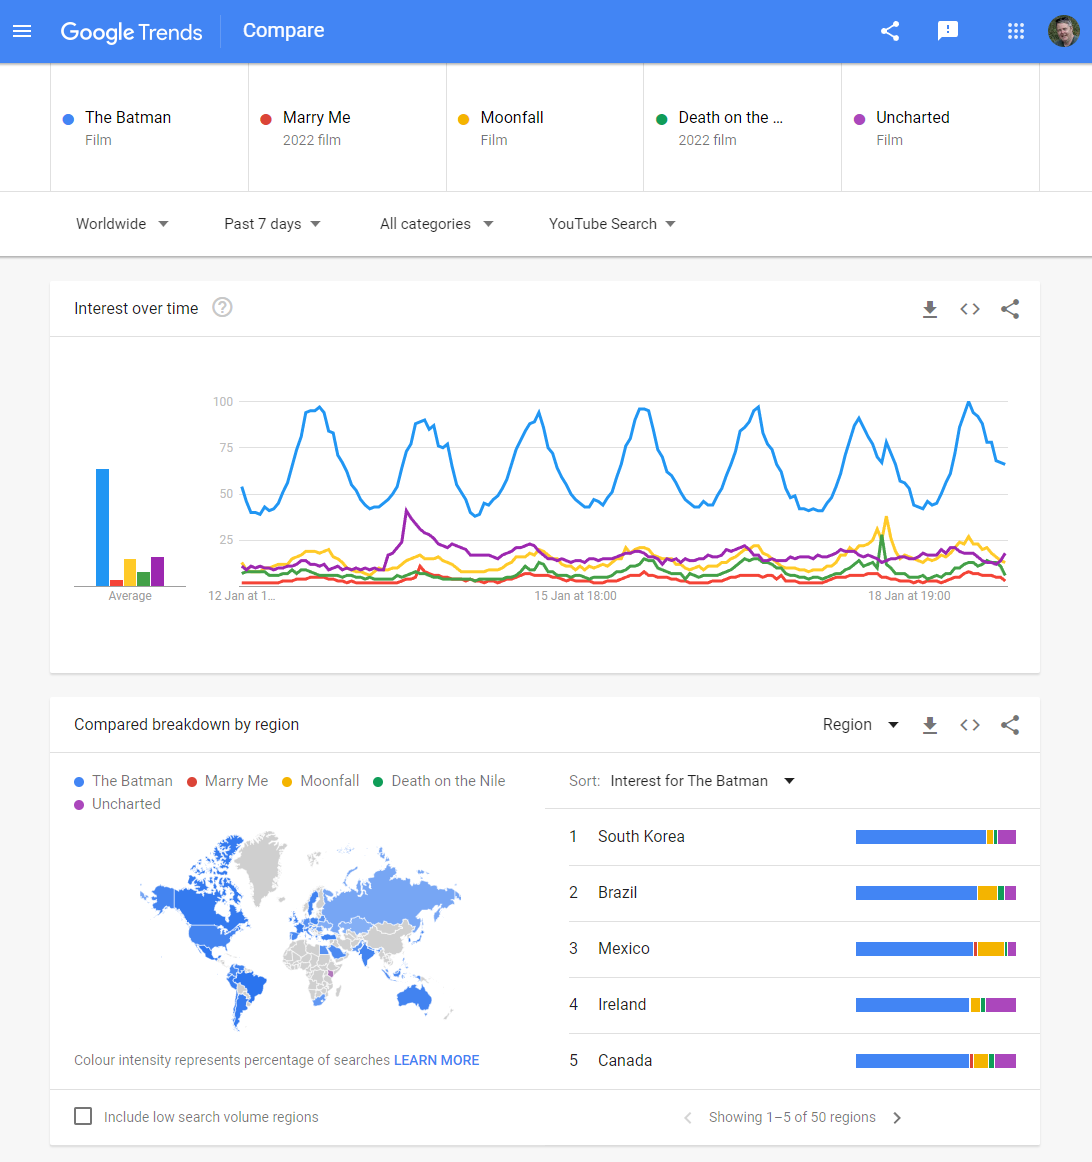The image size is (1092, 1162).
Task: Click the Compare header label
Action: (x=284, y=30)
